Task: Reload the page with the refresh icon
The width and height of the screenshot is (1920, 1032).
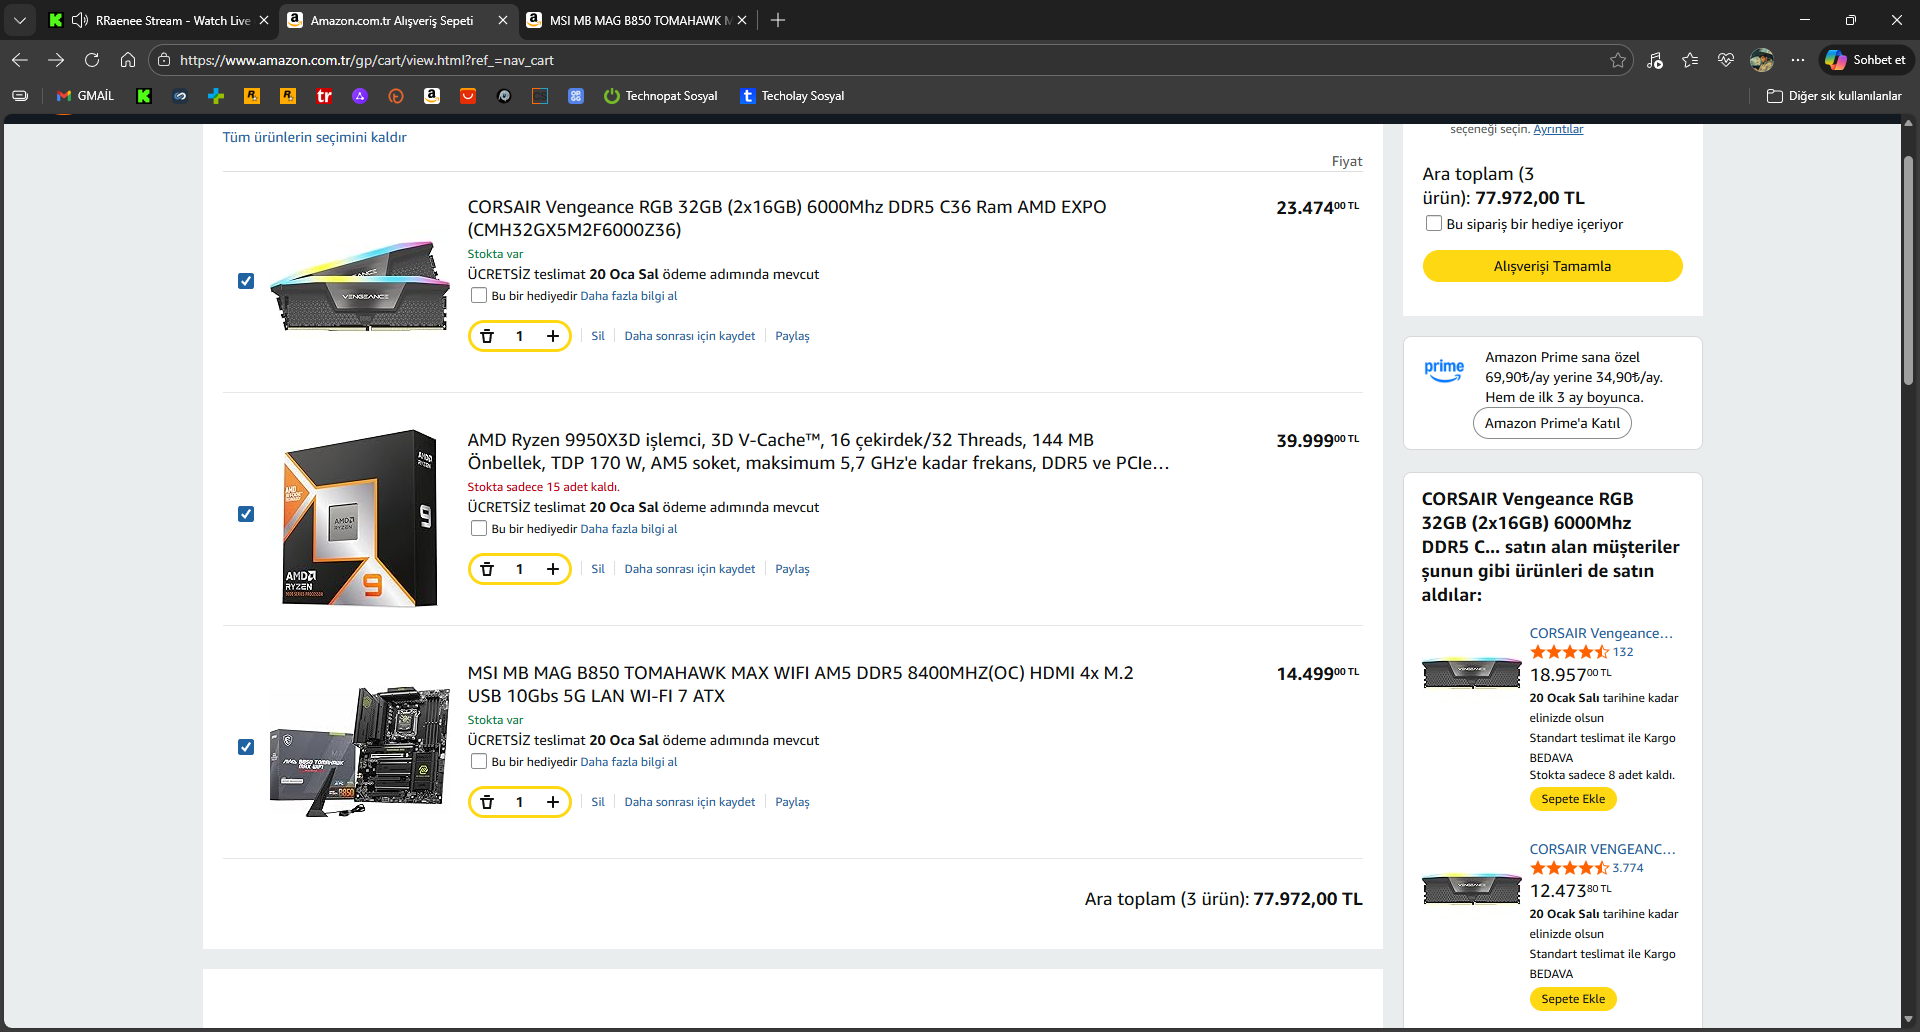Action: (92, 60)
